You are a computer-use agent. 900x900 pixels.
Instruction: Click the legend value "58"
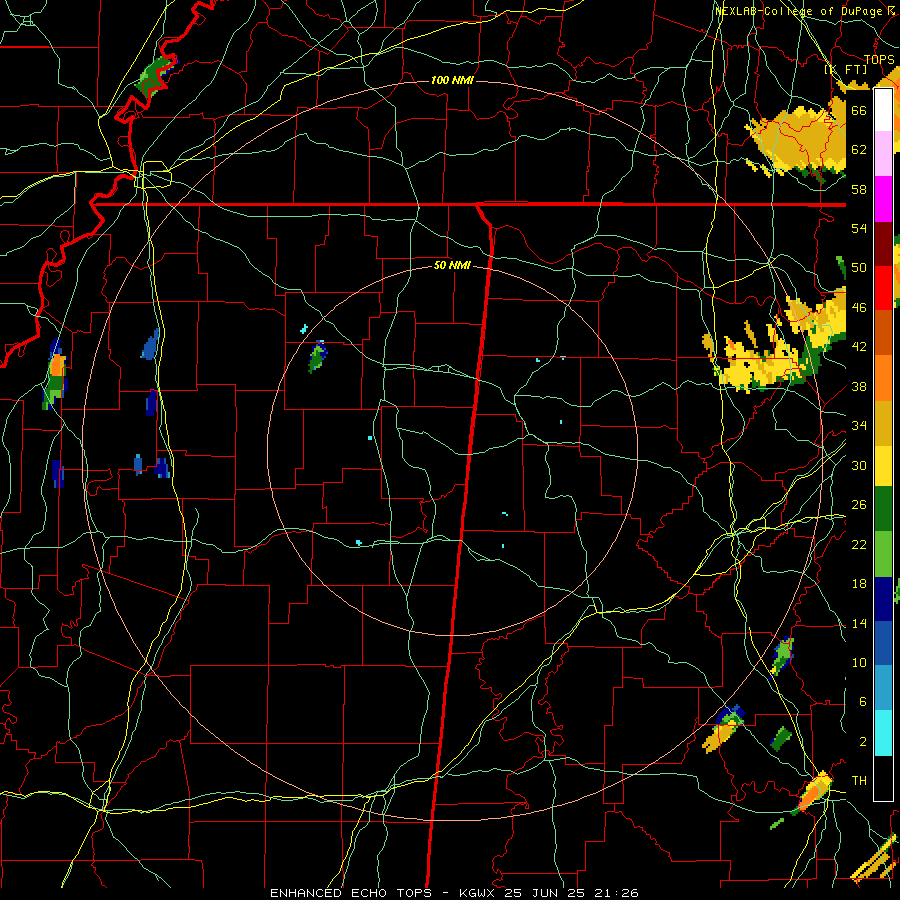(x=859, y=189)
